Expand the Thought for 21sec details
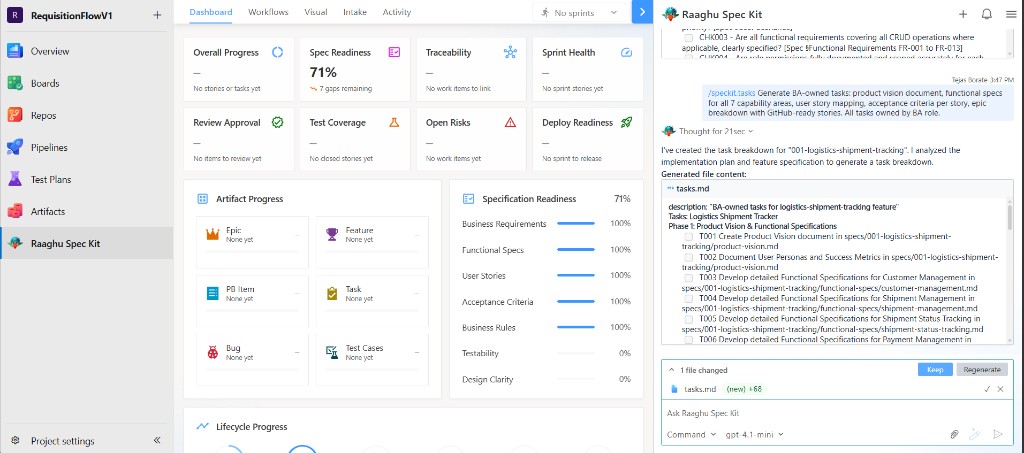 716,131
